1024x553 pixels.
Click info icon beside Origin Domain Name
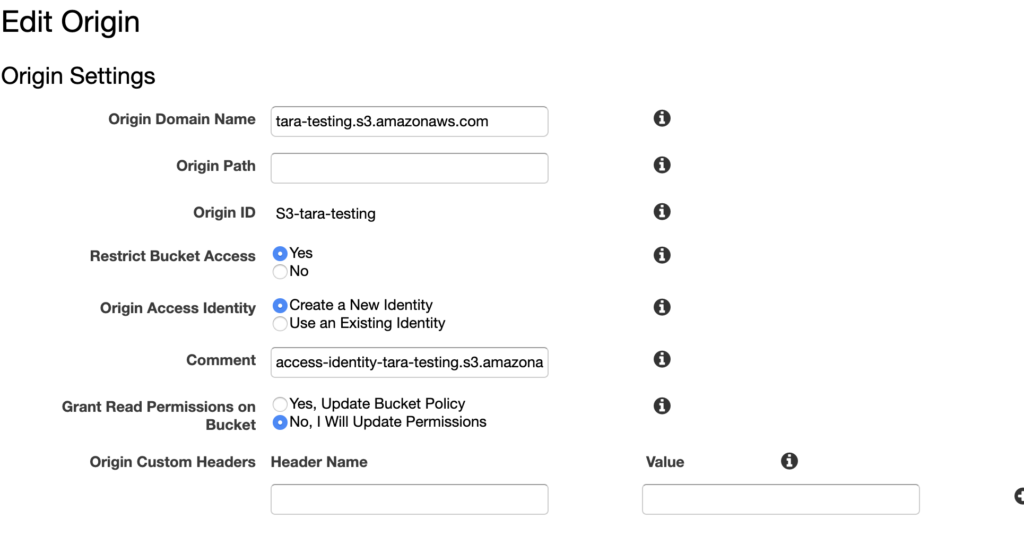tap(662, 118)
